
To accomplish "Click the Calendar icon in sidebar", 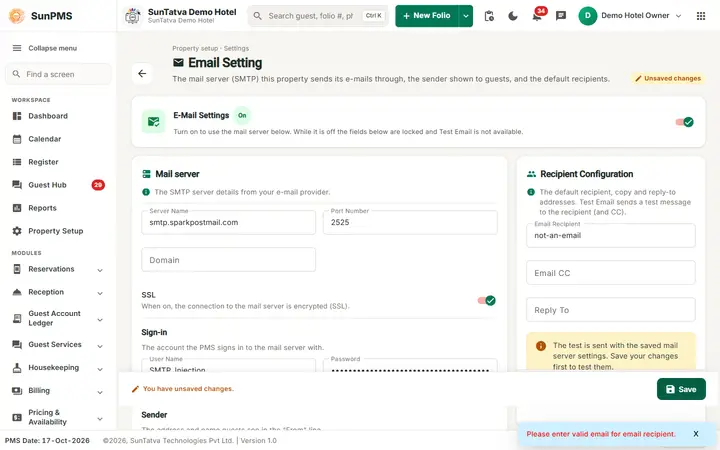I will tap(17, 139).
